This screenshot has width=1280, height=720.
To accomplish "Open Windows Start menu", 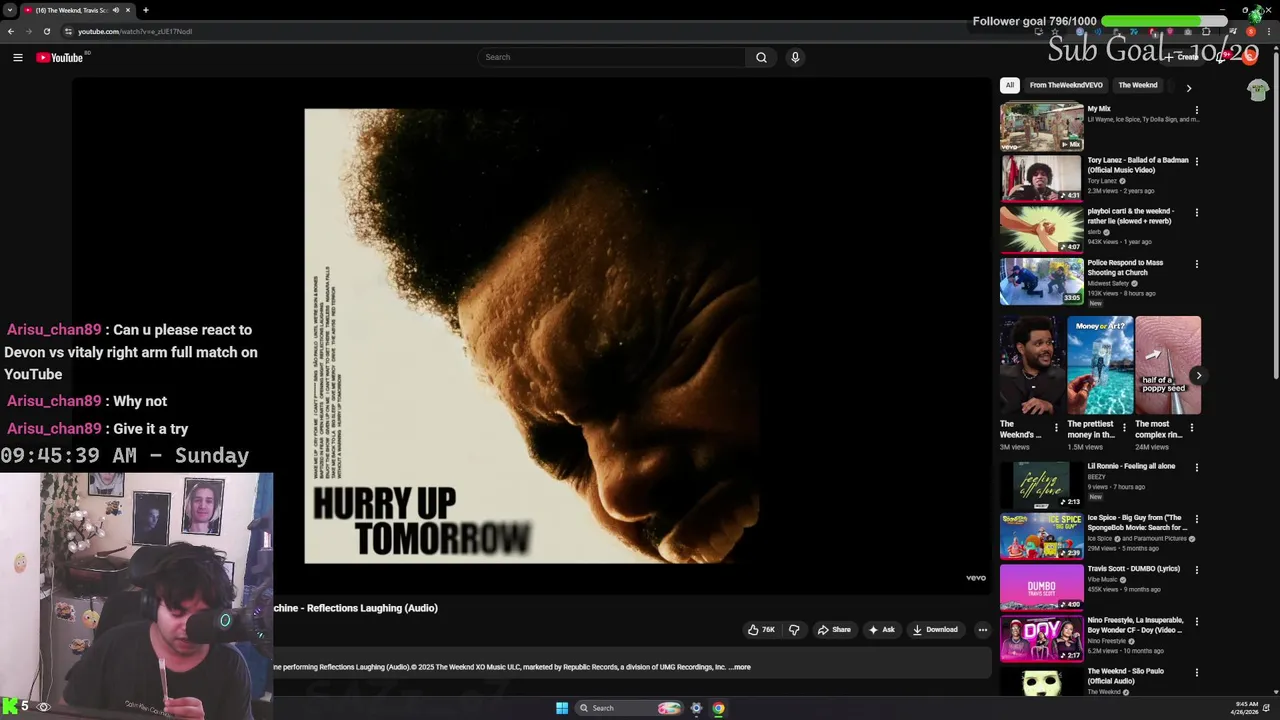I will [562, 708].
